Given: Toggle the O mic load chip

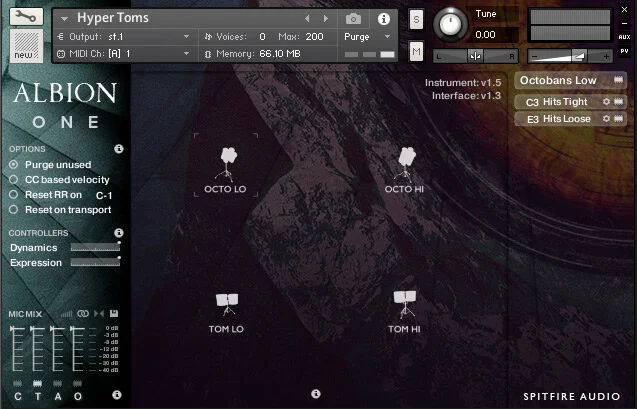Looking at the screenshot, I should coord(78,383).
